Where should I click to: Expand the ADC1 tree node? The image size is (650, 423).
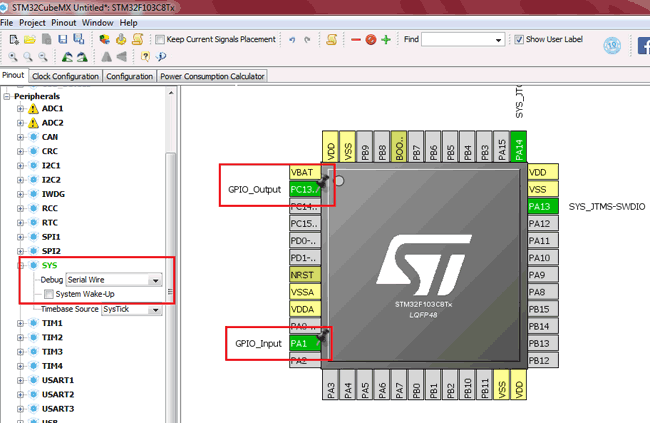[20, 109]
